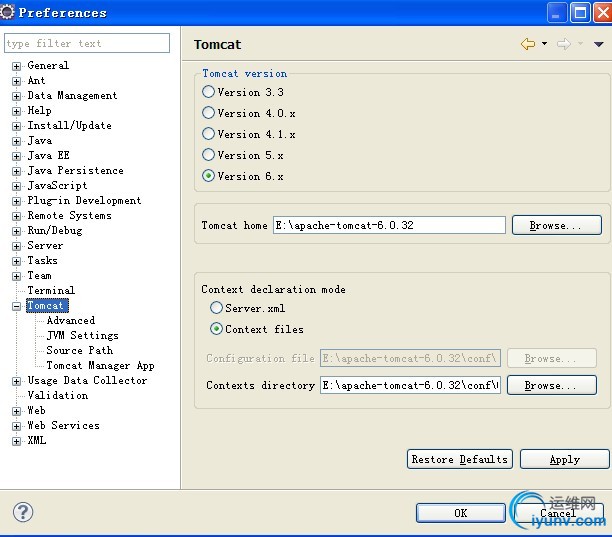Expand the Plug-in Development node
This screenshot has height=537, width=612.
click(16, 201)
